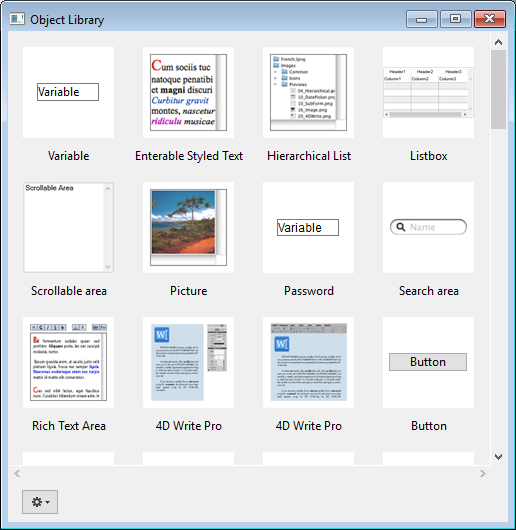Open the gear options dropdown menu
The width and height of the screenshot is (516, 530).
(x=40, y=502)
